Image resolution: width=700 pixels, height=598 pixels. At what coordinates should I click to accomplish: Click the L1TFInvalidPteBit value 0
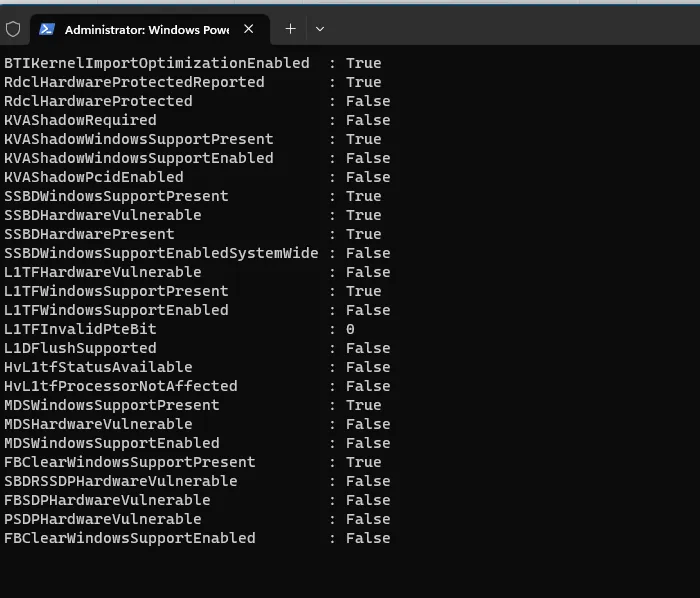click(350, 329)
